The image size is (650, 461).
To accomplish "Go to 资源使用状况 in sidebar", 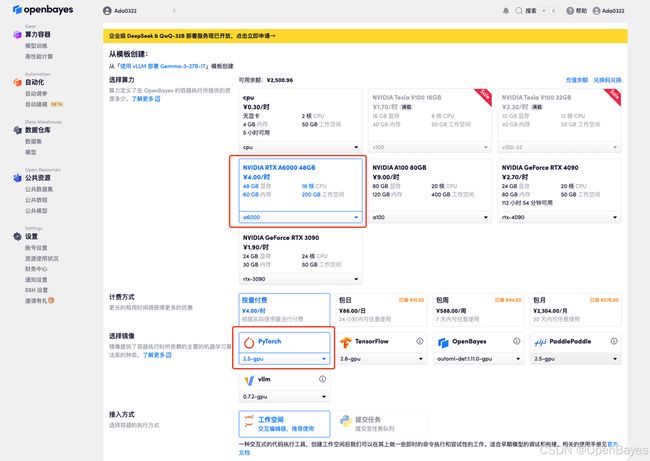I will coord(41,258).
